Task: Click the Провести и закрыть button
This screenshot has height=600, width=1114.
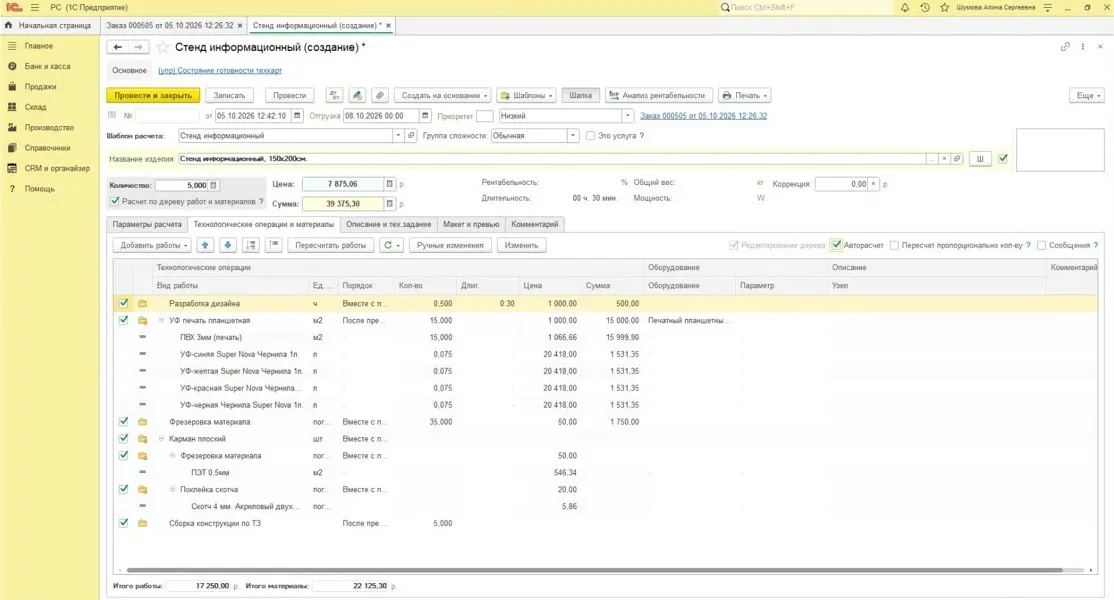Action: point(153,95)
